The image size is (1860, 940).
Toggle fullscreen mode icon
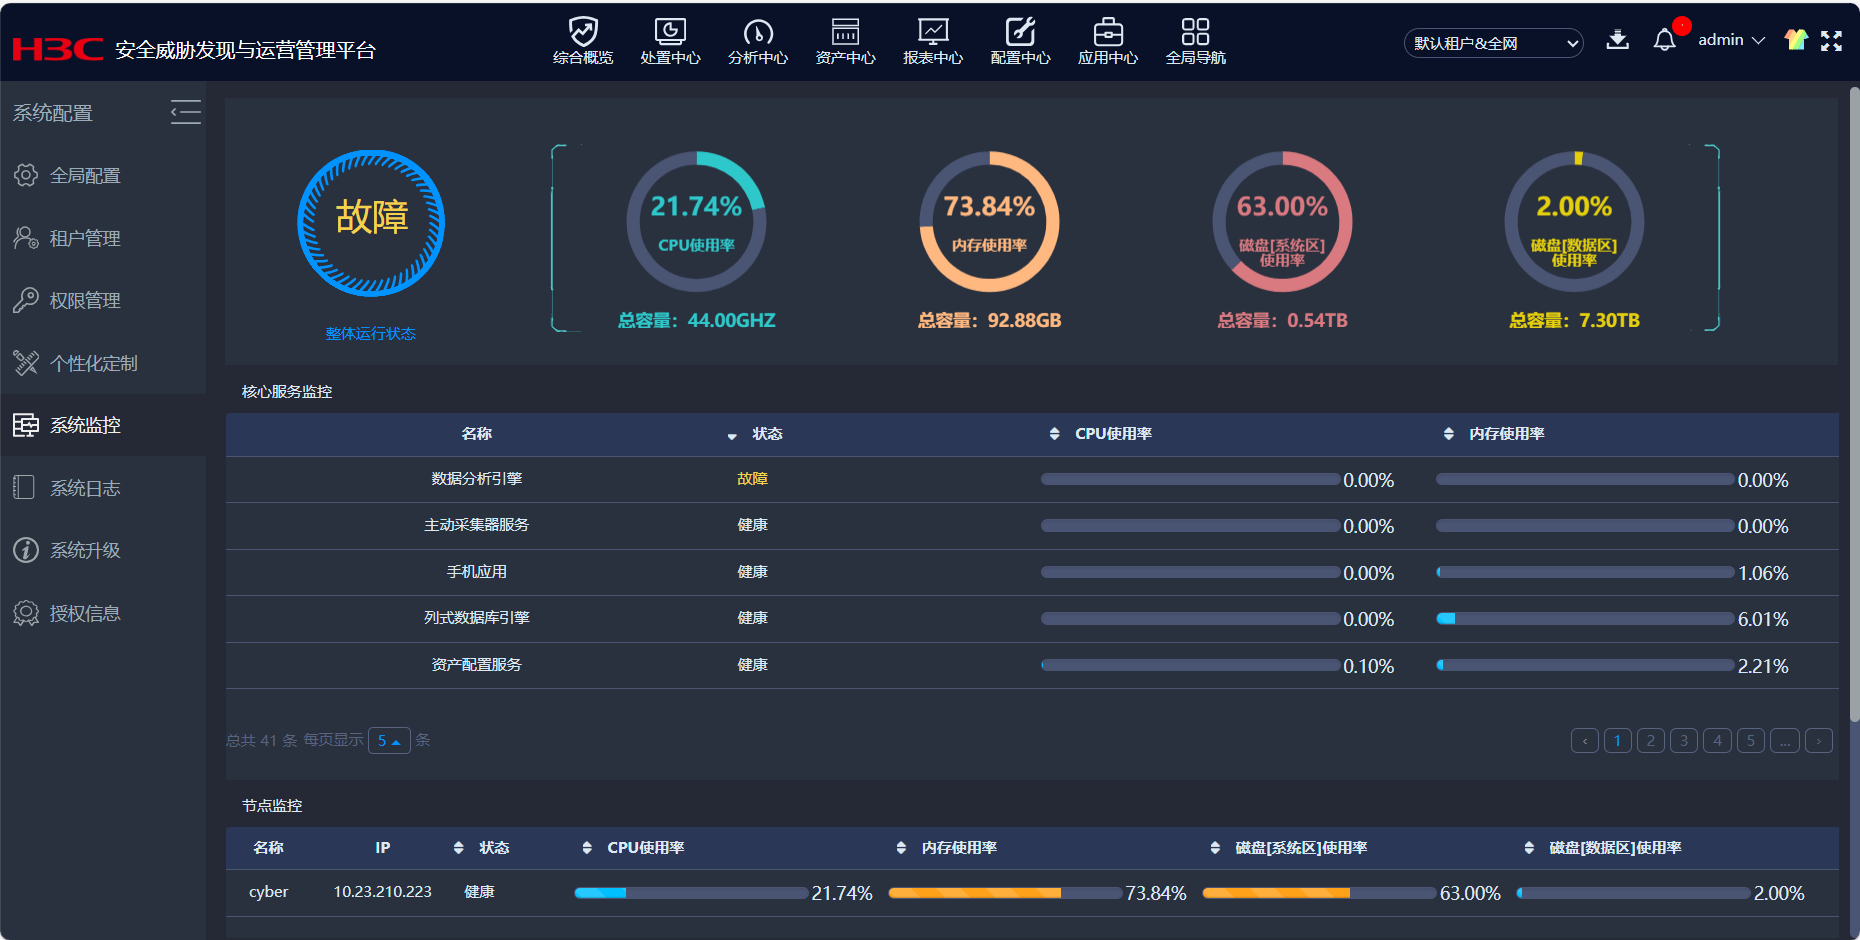point(1831,40)
